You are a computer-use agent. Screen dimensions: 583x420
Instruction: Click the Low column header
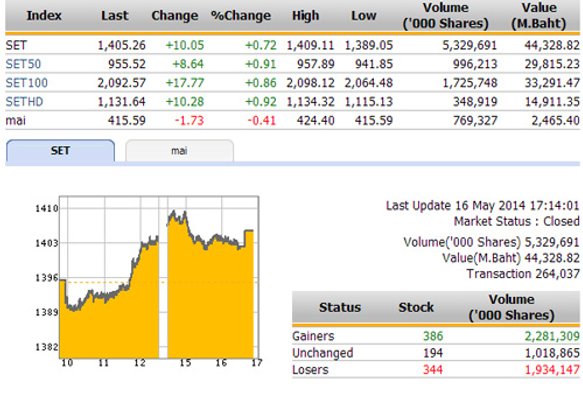coord(364,16)
